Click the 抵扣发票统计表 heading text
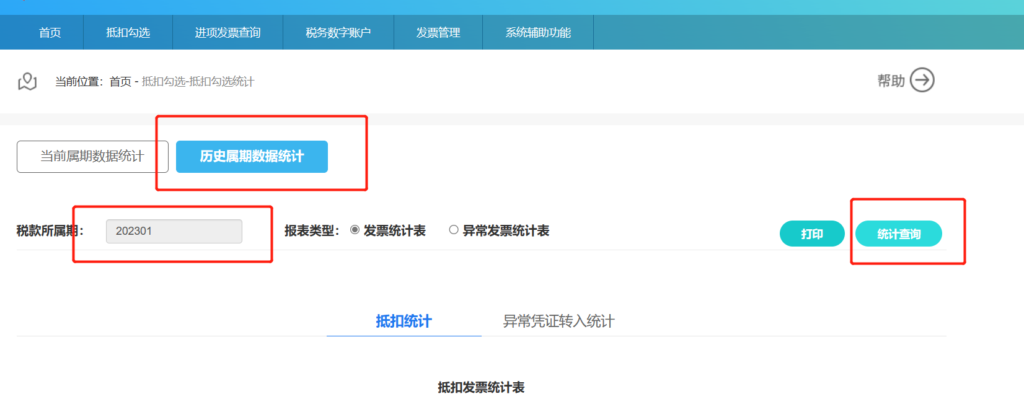 (481, 387)
